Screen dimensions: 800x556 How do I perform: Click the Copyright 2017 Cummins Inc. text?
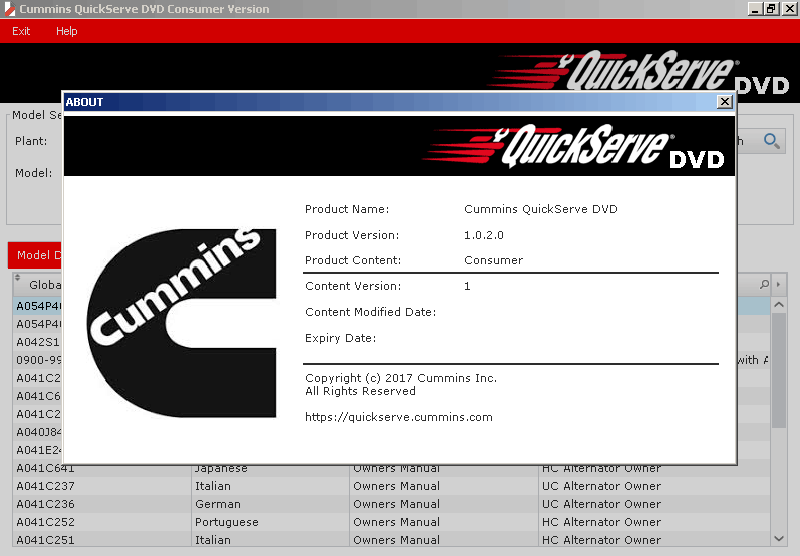tap(401, 378)
